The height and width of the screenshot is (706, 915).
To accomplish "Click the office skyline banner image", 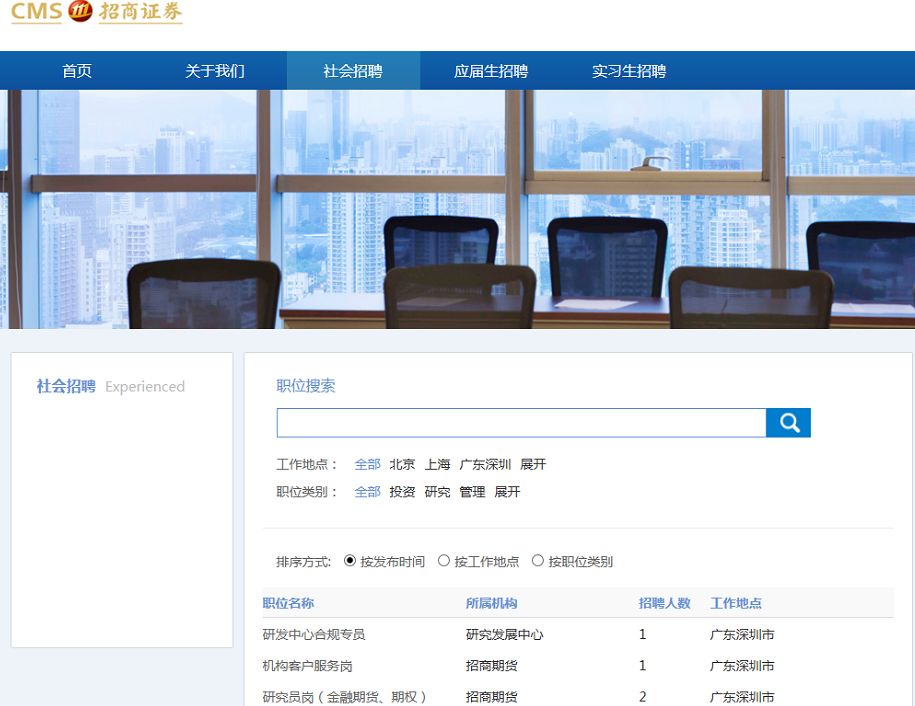I will (x=458, y=209).
